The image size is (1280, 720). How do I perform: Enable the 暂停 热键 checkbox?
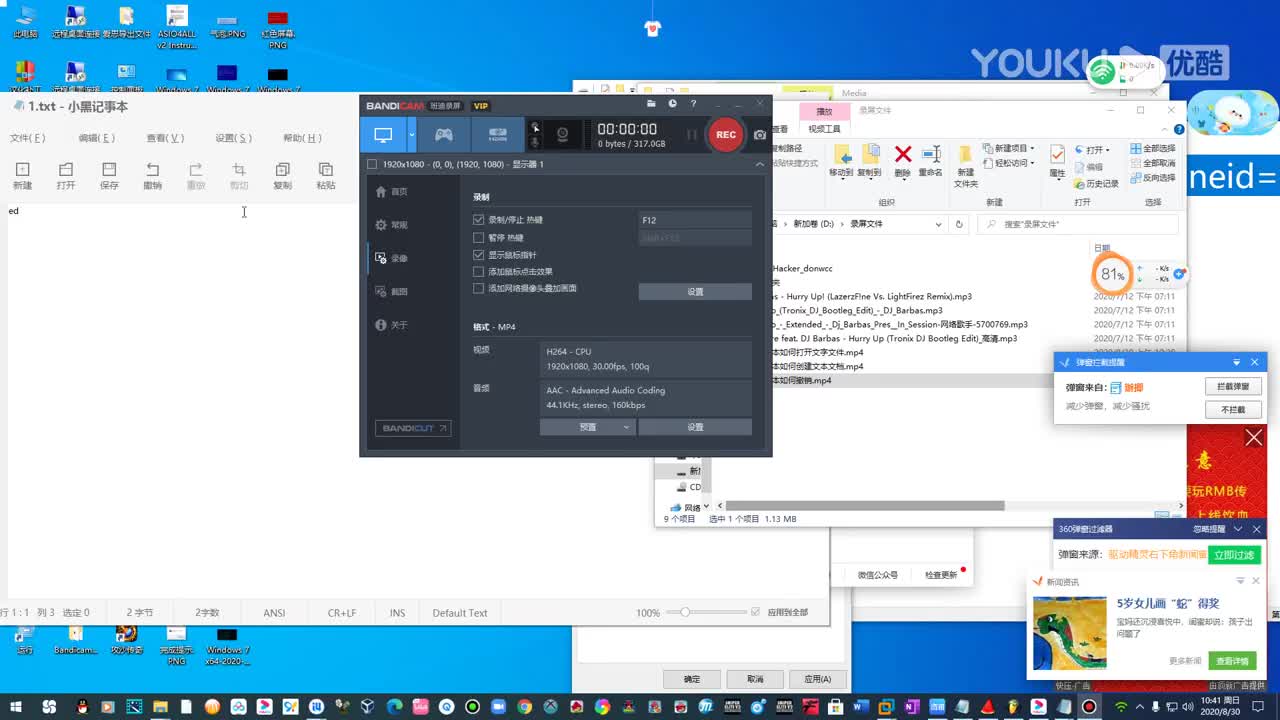pyautogui.click(x=478, y=237)
